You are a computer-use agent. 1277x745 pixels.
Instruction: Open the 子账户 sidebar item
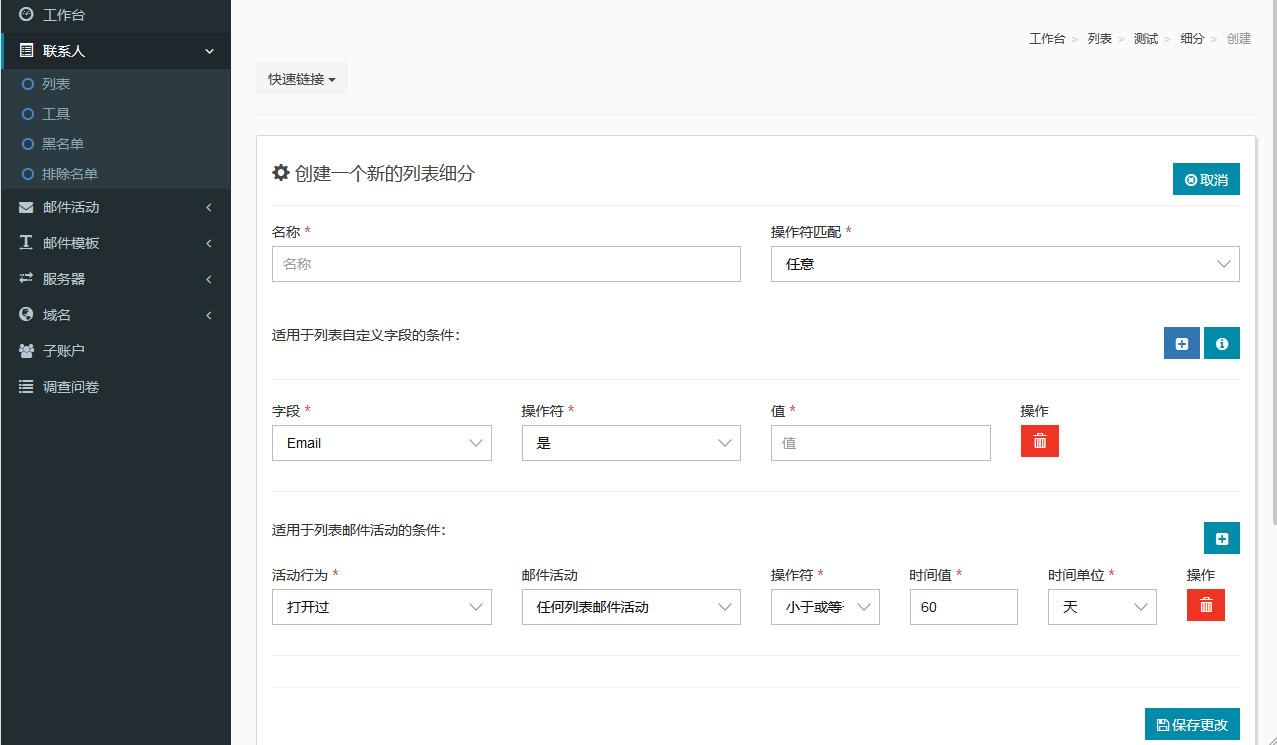[x=115, y=351]
